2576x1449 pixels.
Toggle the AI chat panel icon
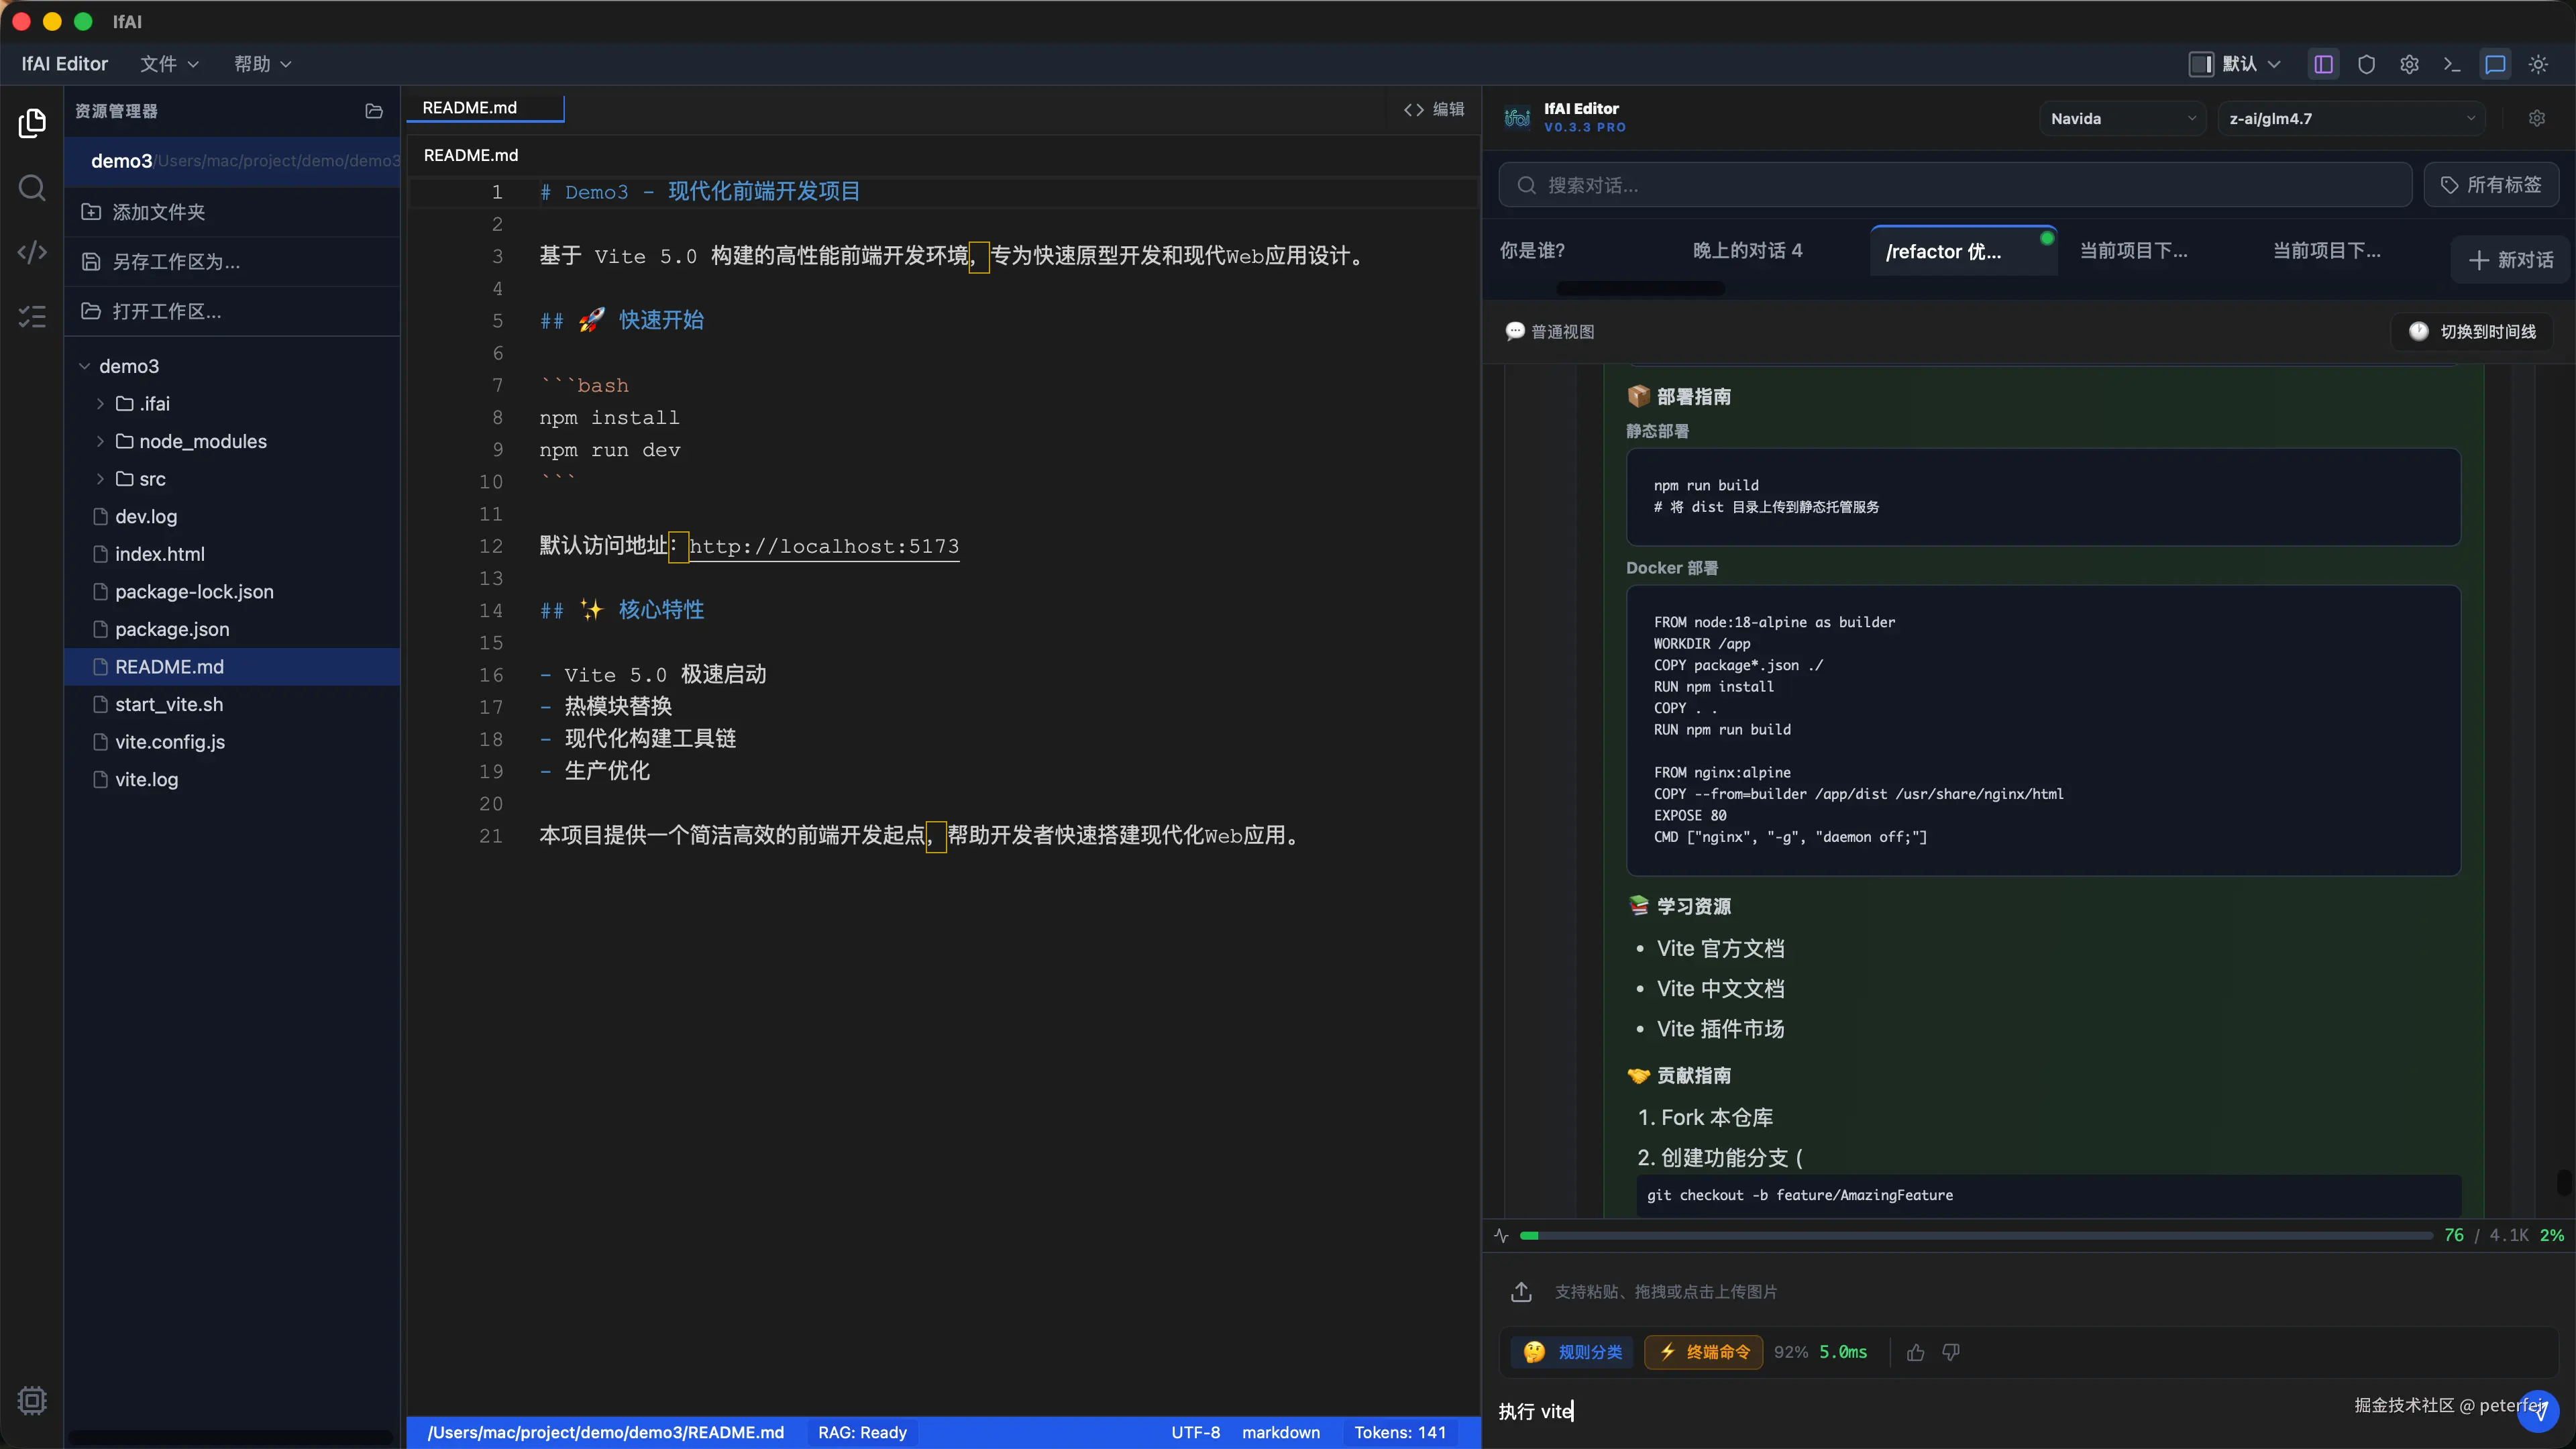coord(2495,64)
